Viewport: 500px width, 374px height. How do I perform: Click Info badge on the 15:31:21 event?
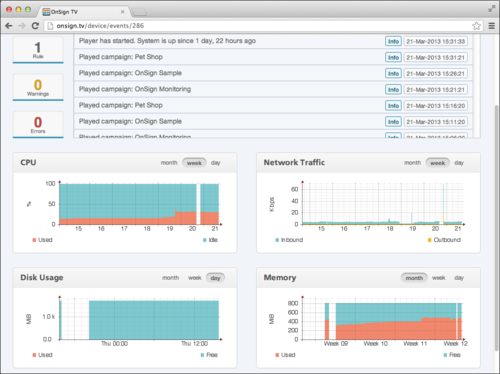coord(393,57)
